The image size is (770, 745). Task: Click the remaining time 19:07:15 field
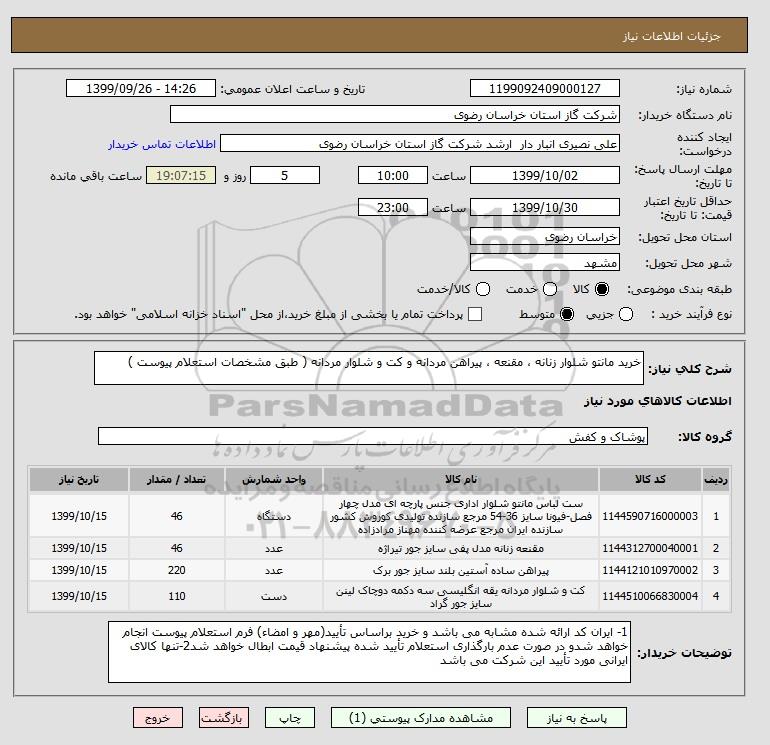coord(181,175)
